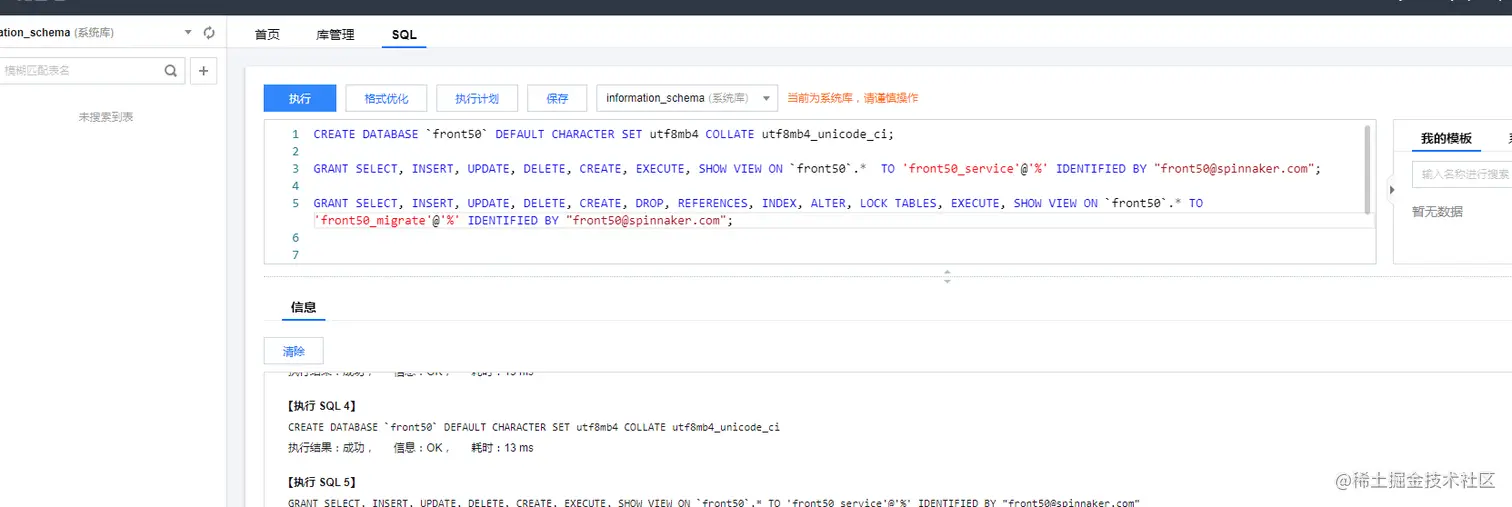Viewport: 1512px width, 507px height.
Task: Refresh the database list in sidebar
Action: click(209, 33)
